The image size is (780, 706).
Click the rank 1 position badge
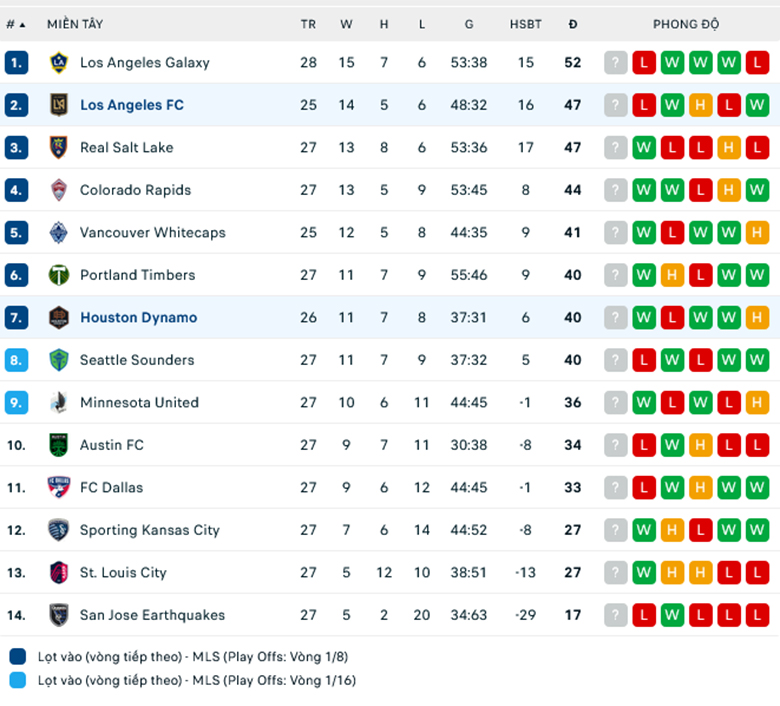pos(16,62)
